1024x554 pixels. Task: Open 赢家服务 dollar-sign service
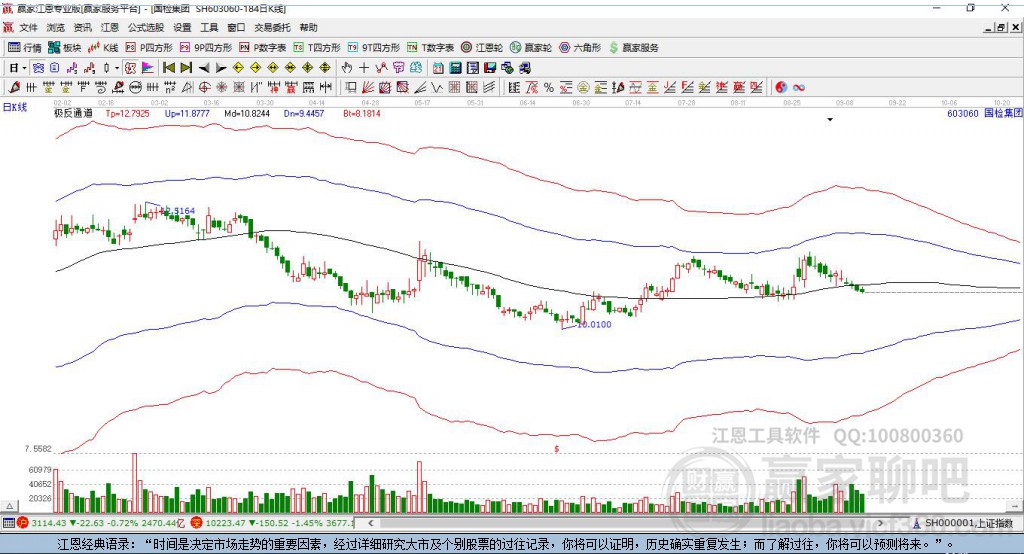click(634, 48)
